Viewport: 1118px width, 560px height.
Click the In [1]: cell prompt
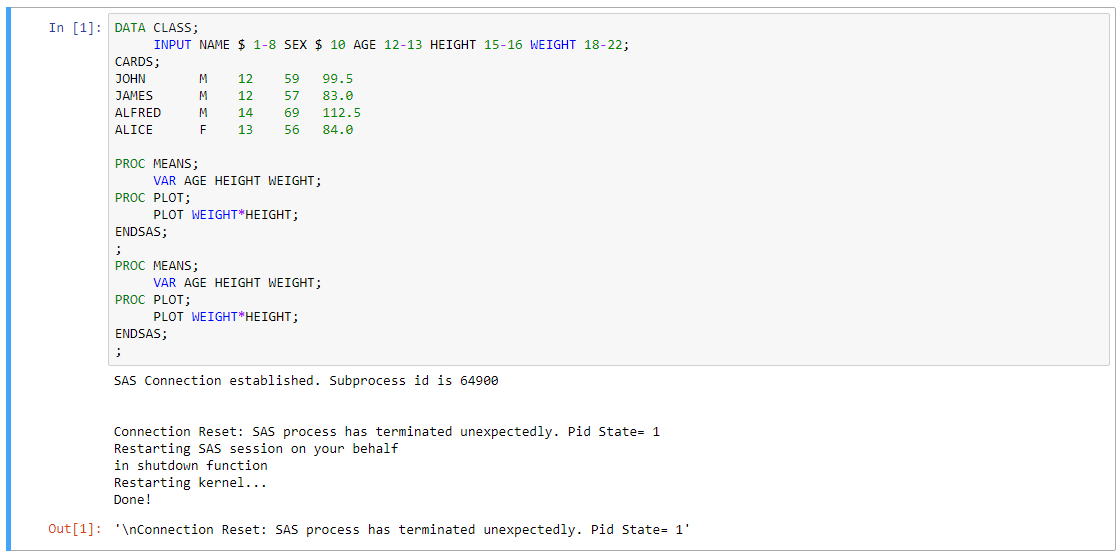[x=75, y=28]
